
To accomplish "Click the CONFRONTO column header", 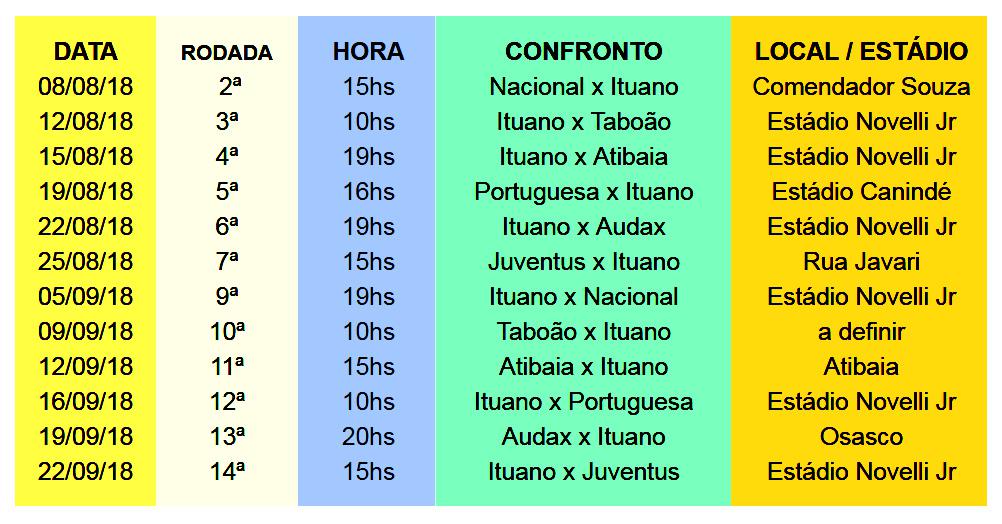I will [583, 51].
